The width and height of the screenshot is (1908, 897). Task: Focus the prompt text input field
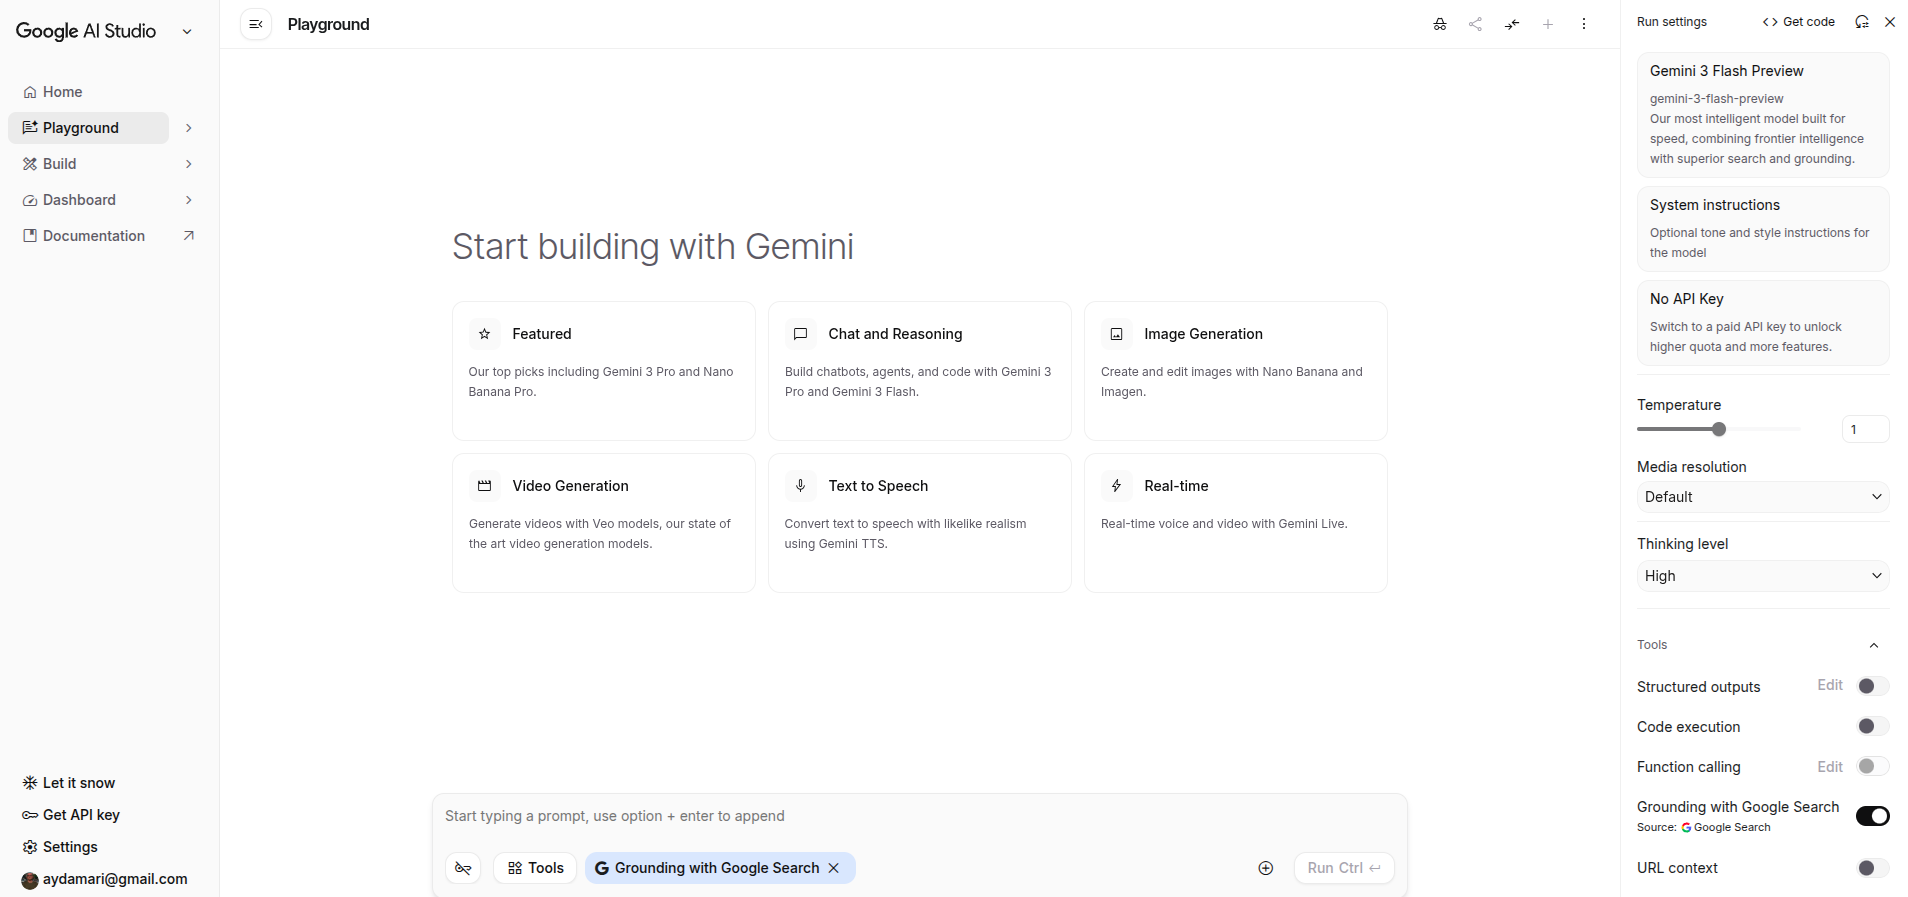coord(920,816)
